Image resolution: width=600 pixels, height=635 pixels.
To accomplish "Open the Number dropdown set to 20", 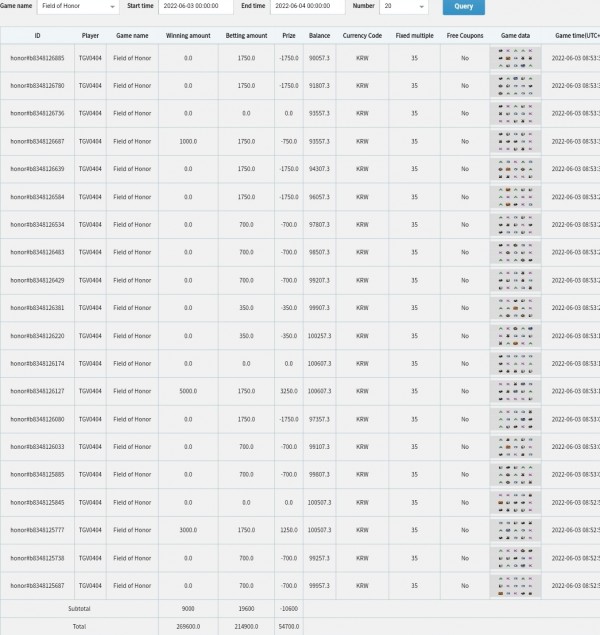I will (x=404, y=6).
